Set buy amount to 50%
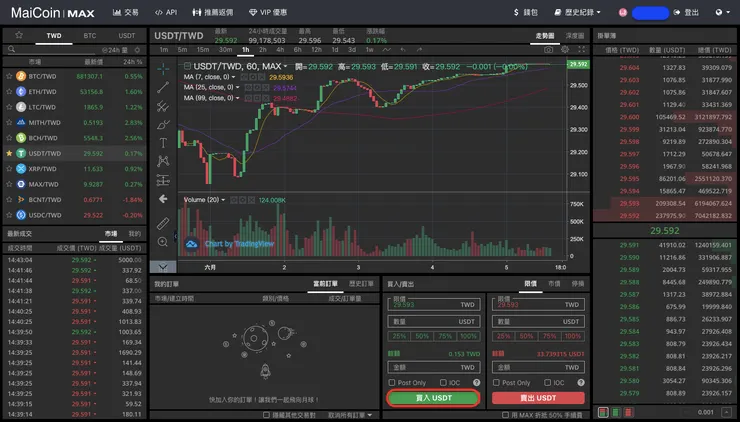The width and height of the screenshot is (740, 422). tap(422, 336)
